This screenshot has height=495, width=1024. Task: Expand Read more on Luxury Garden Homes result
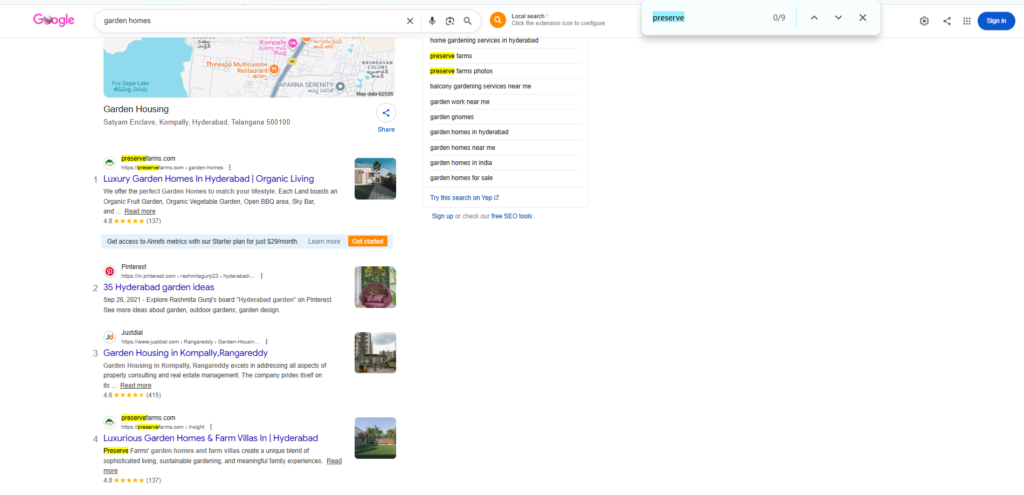(x=140, y=211)
